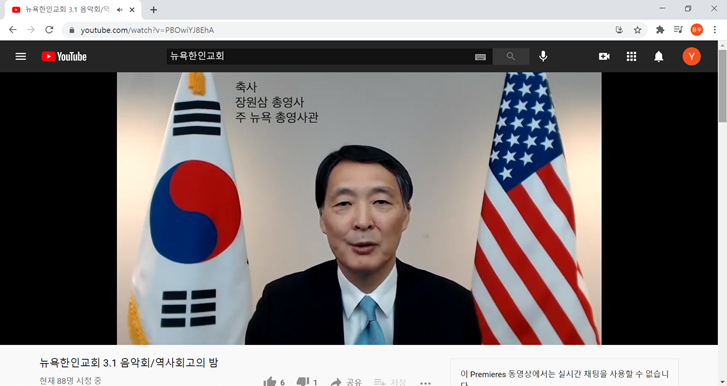Share the video via 공유 button
Screen dimensions: 727x386
click(x=346, y=382)
